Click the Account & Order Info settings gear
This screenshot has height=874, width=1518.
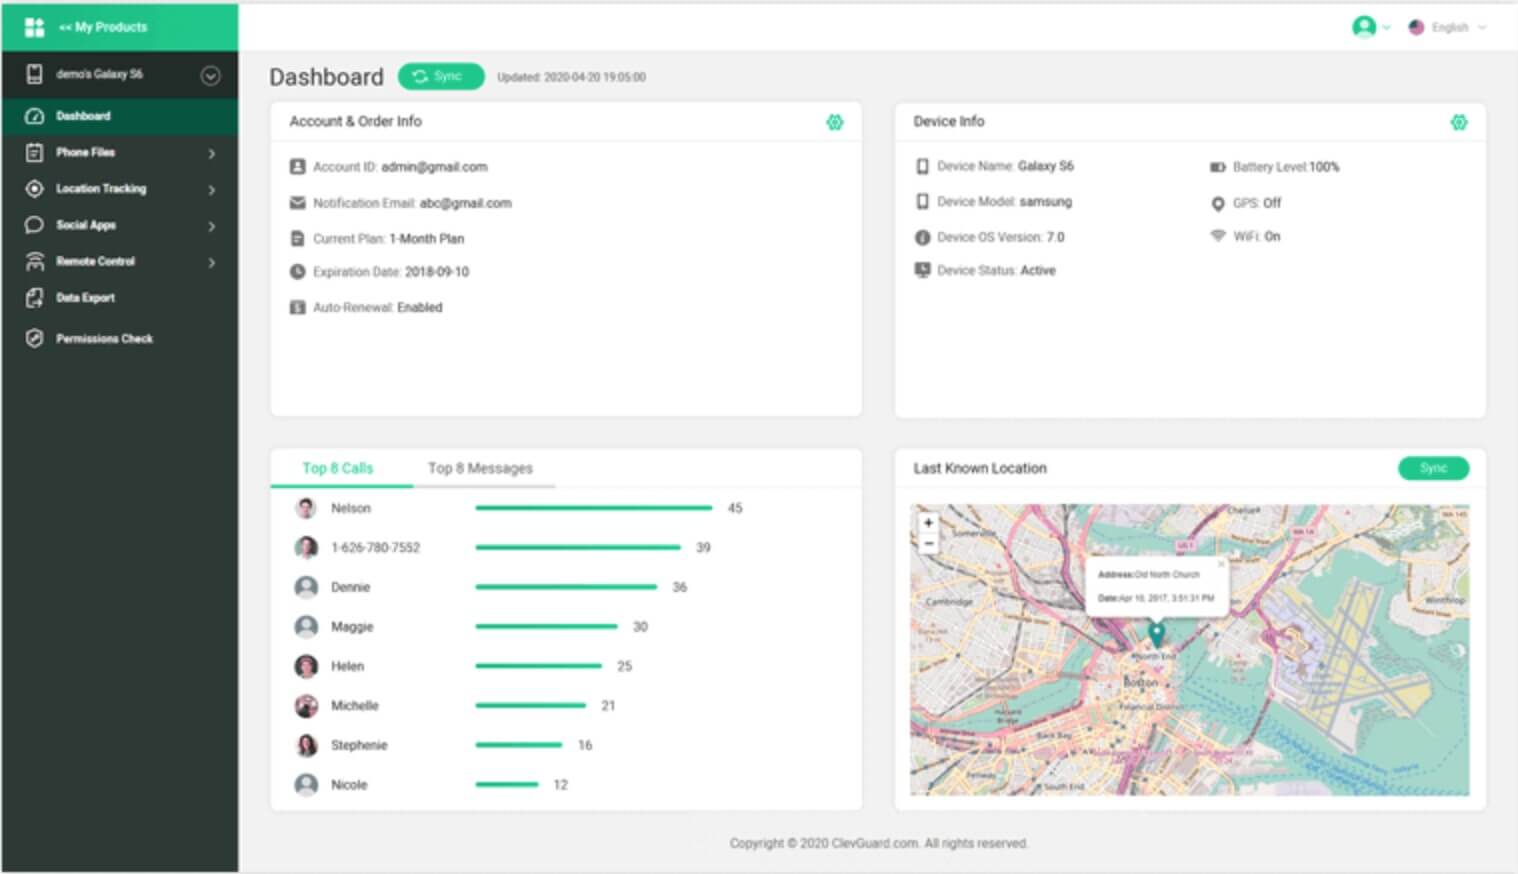click(x=835, y=122)
